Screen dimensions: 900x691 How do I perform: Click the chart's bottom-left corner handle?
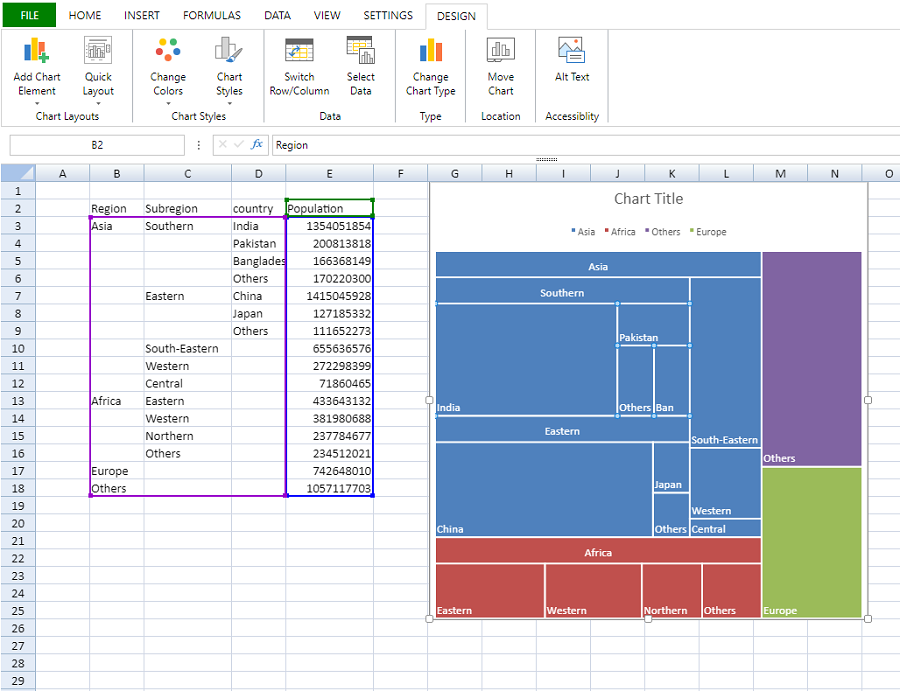click(429, 619)
